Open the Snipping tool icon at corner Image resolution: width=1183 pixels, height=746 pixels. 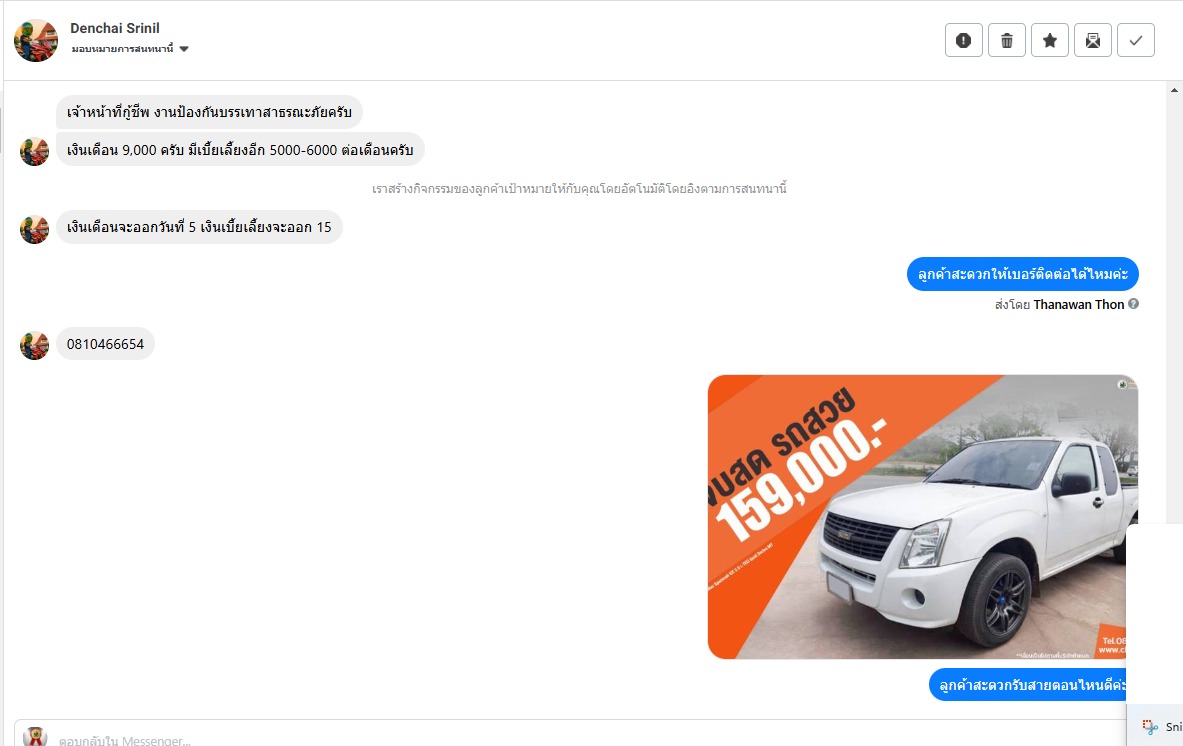(1150, 726)
